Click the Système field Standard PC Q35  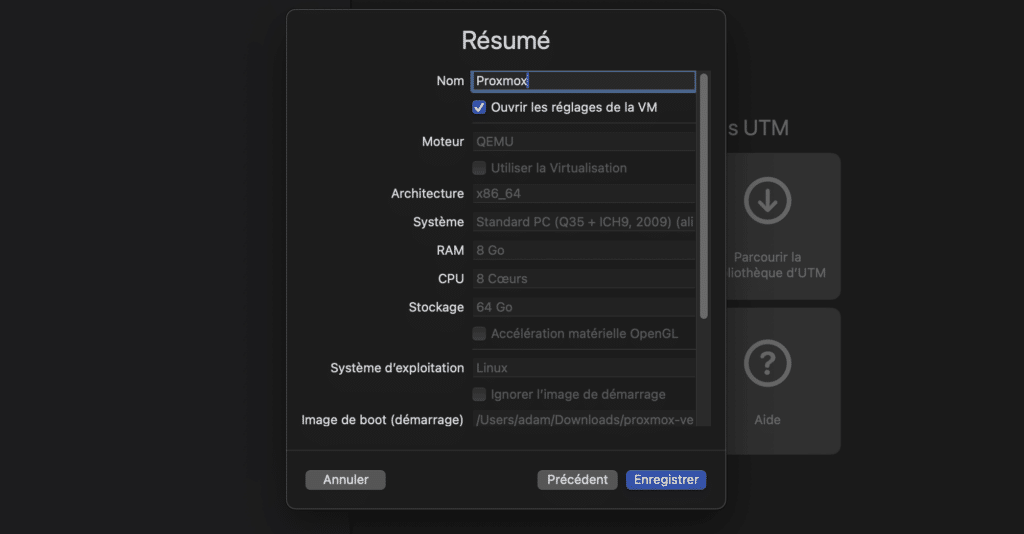[583, 222]
